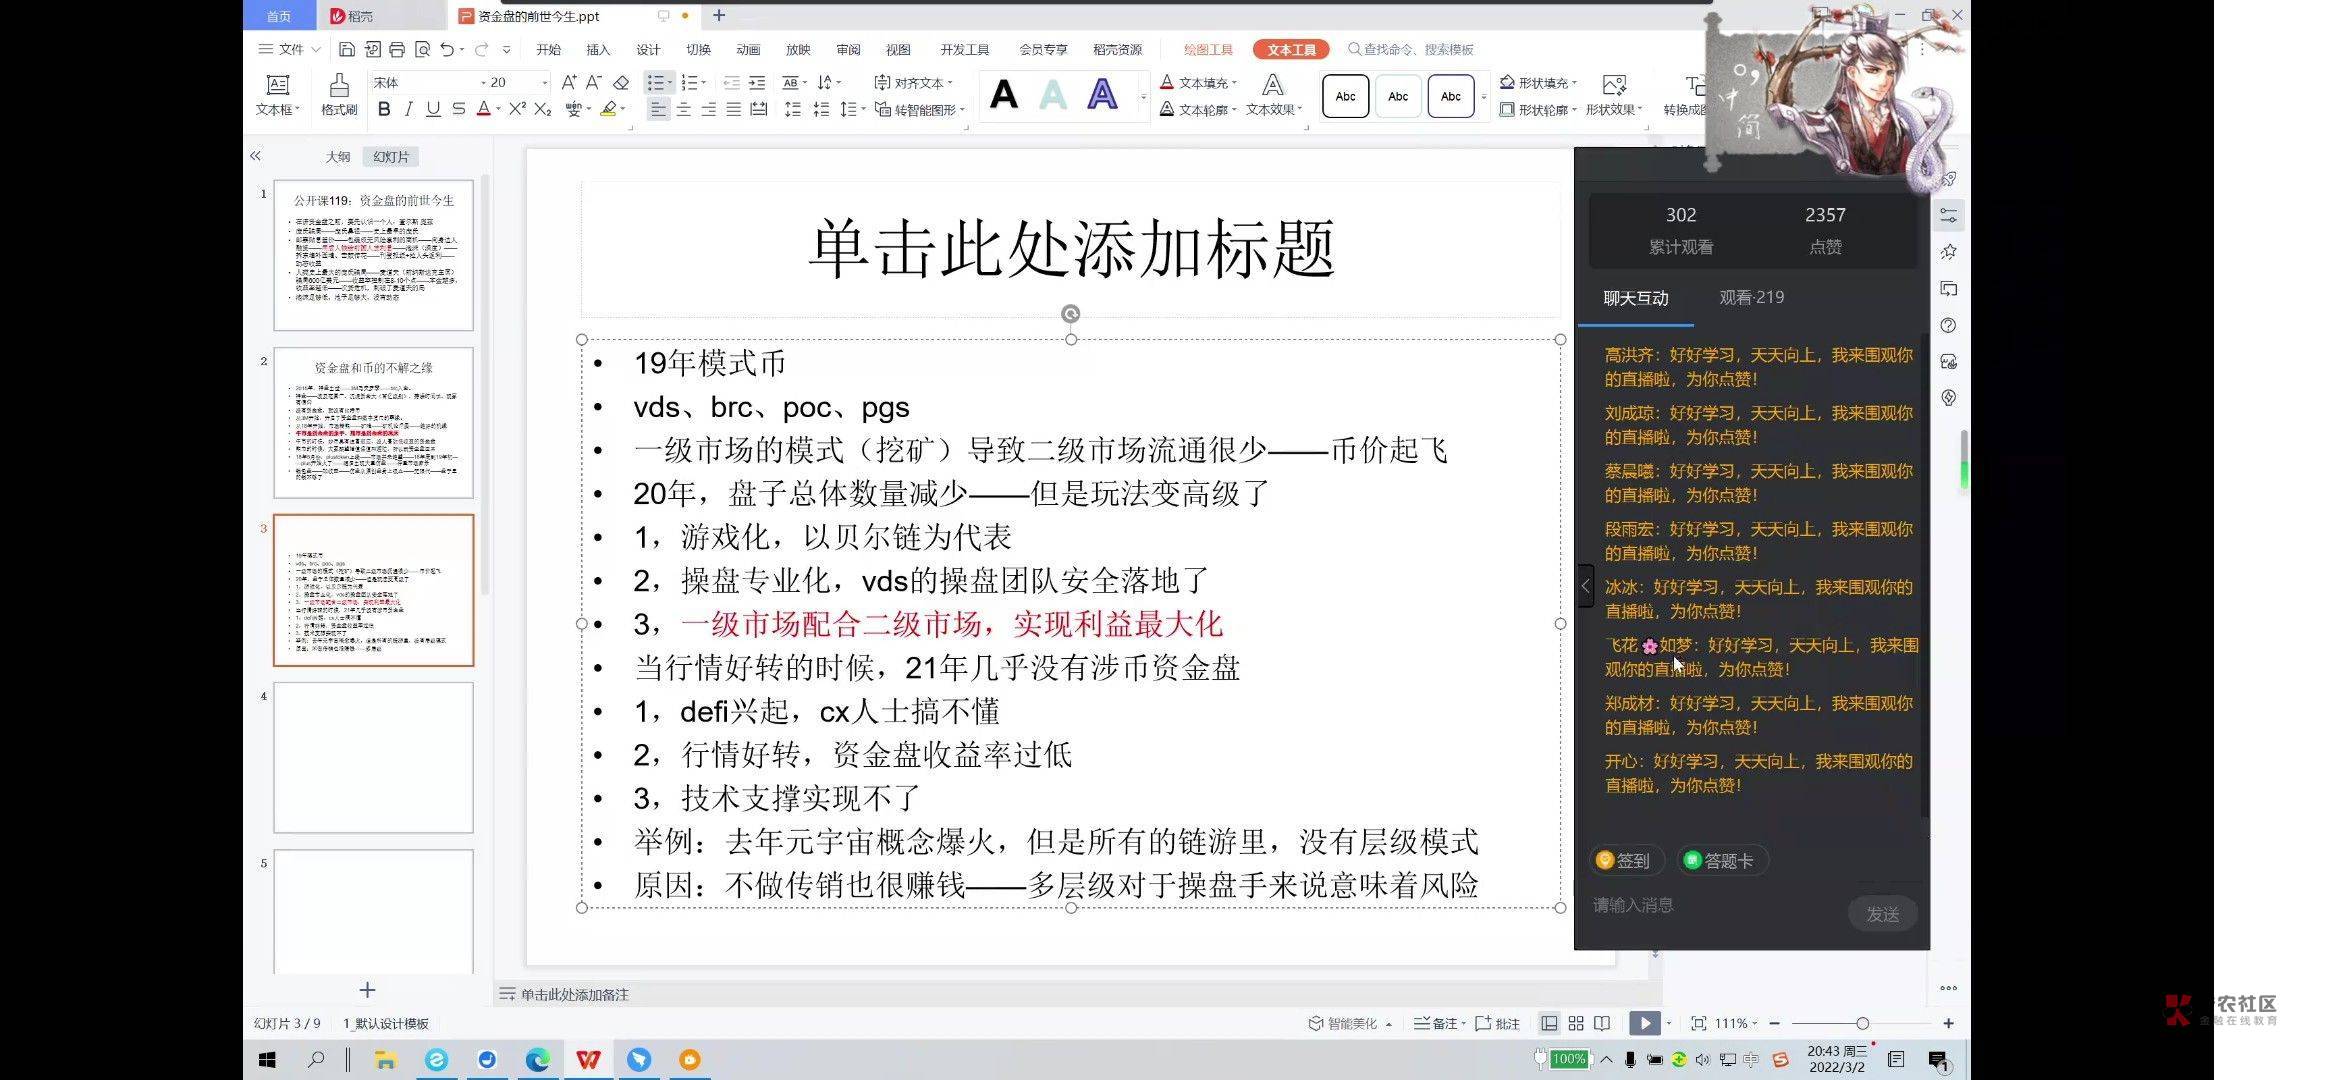Expand the 文件 menu dropdown

[x=316, y=49]
